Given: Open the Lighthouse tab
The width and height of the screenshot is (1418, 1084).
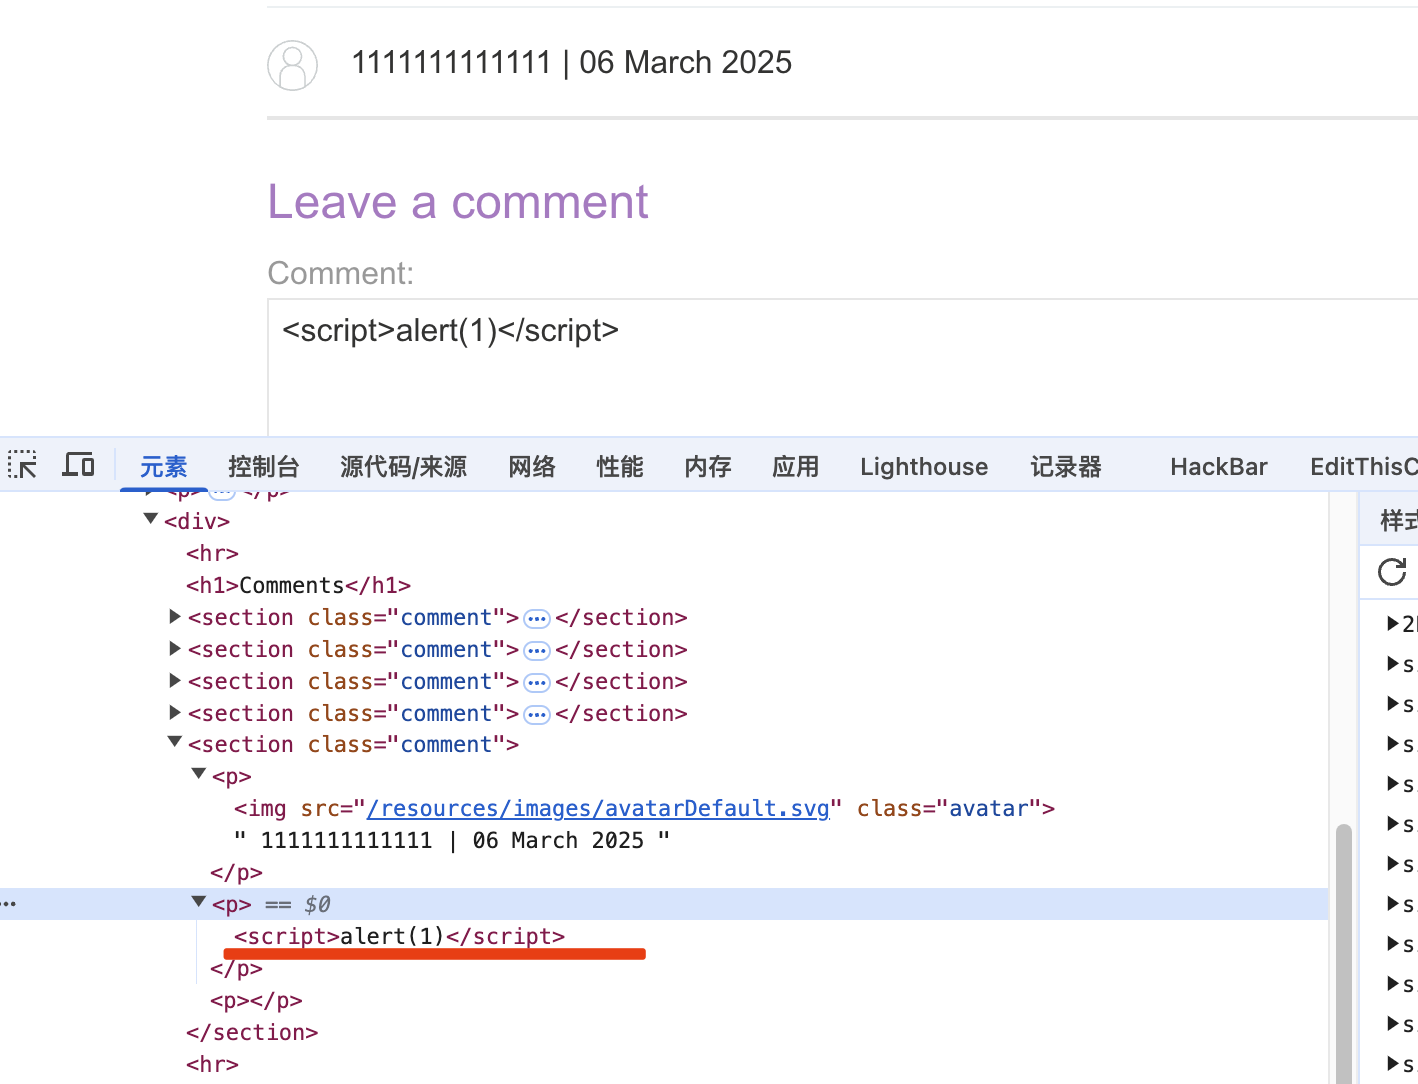Looking at the screenshot, I should 923,467.
